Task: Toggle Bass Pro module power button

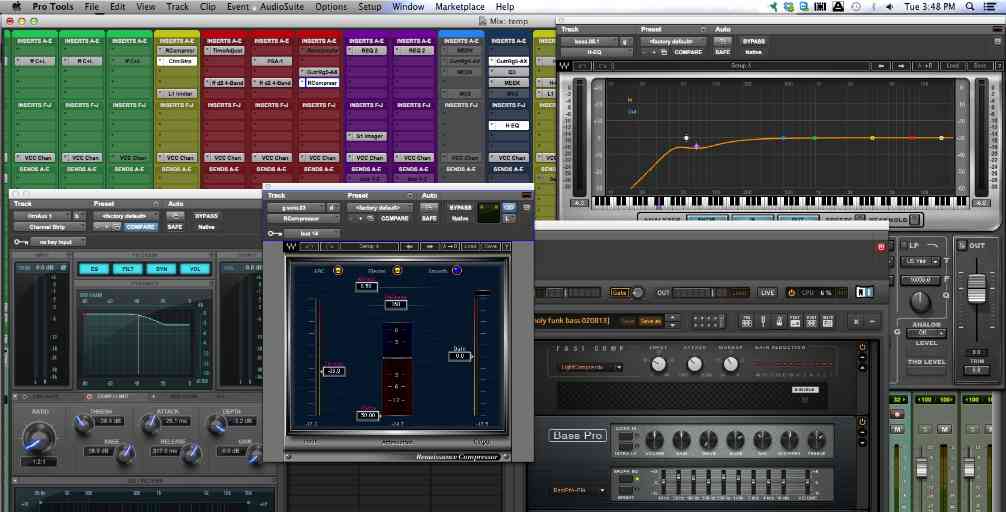Action: 862,422
